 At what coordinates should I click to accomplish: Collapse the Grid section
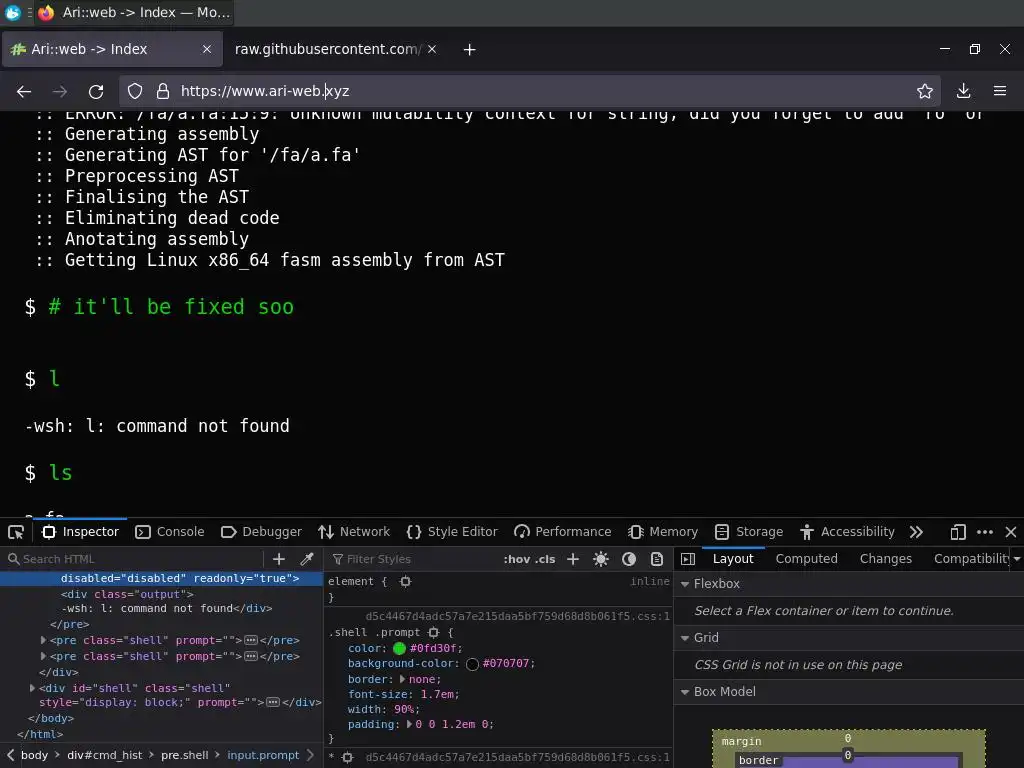tap(685, 638)
